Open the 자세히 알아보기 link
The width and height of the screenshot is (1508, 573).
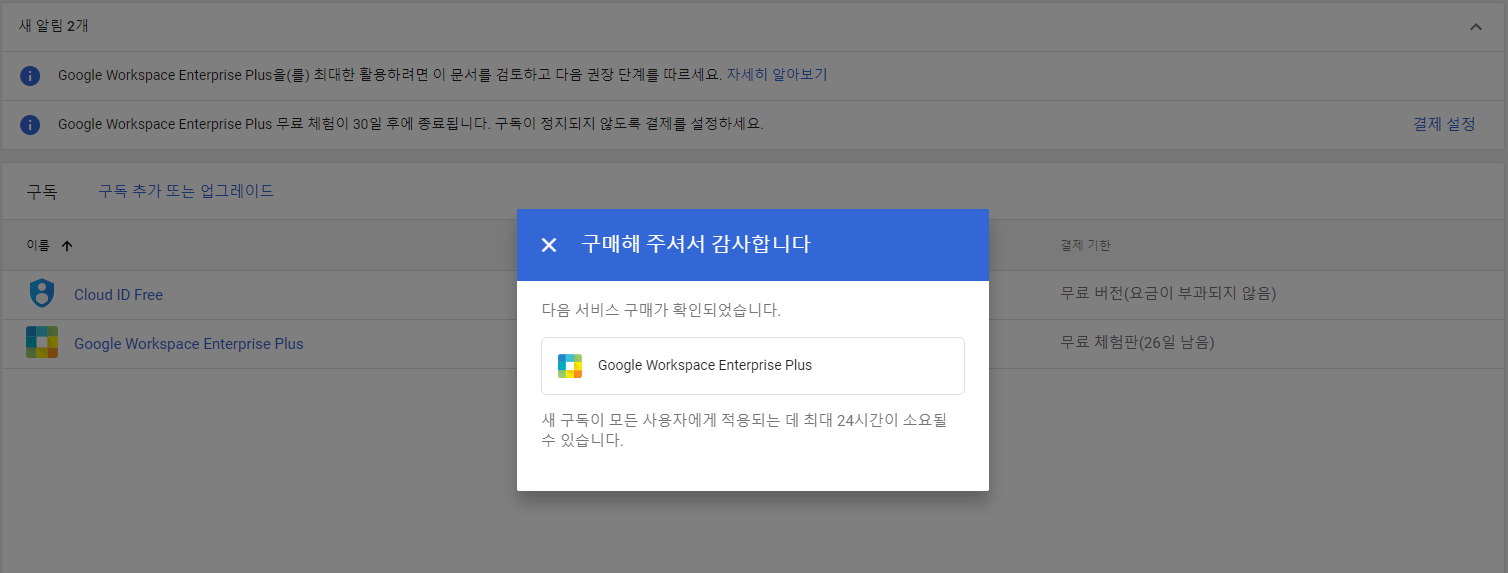(x=777, y=75)
